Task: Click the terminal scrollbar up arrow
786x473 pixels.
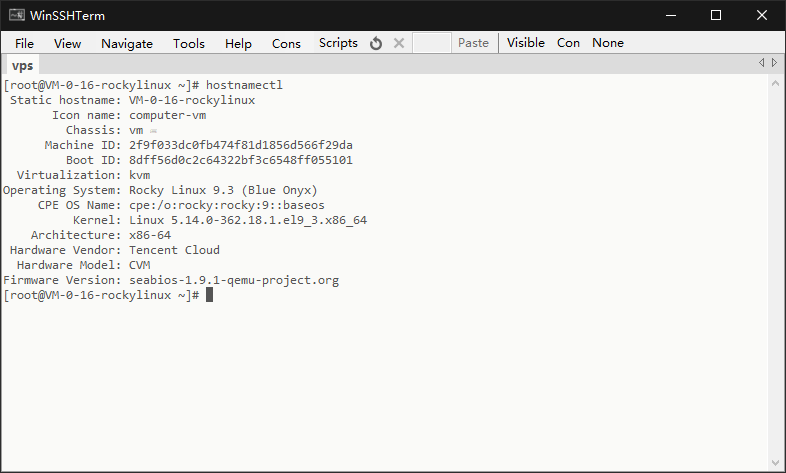Action: (775, 84)
